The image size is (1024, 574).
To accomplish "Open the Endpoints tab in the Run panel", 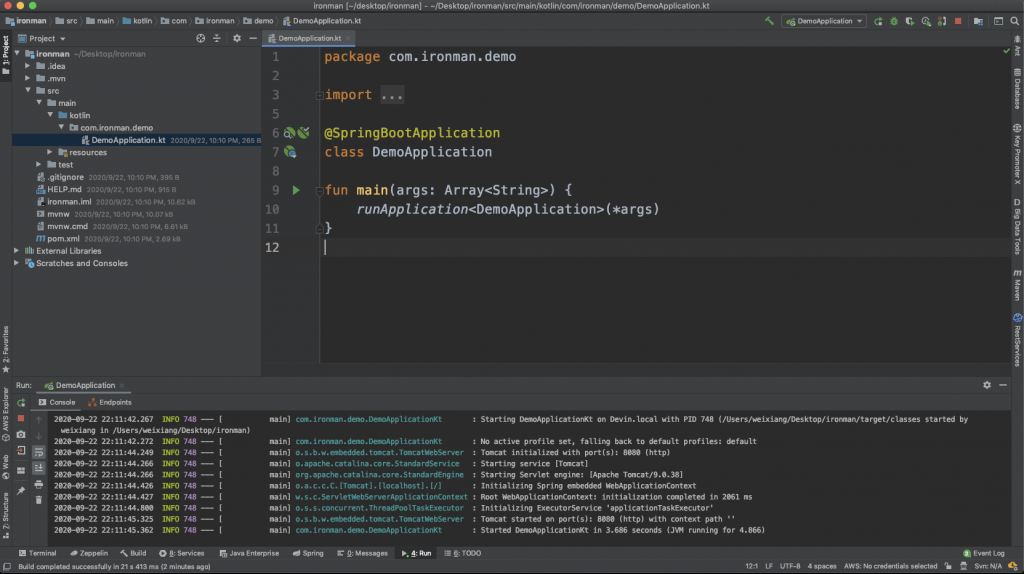I will [110, 402].
